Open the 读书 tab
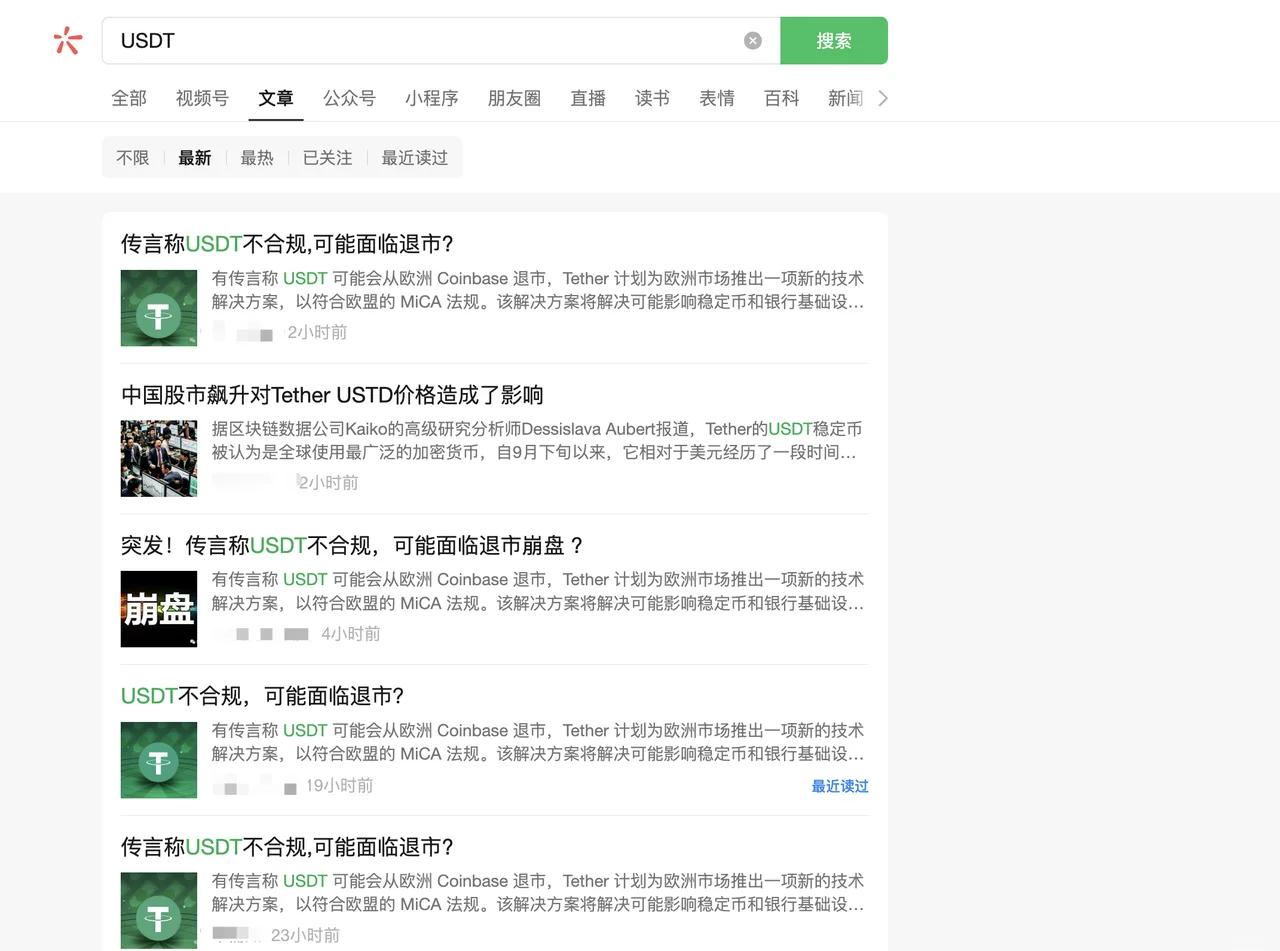Viewport: 1280px width, 951px height. (x=652, y=98)
